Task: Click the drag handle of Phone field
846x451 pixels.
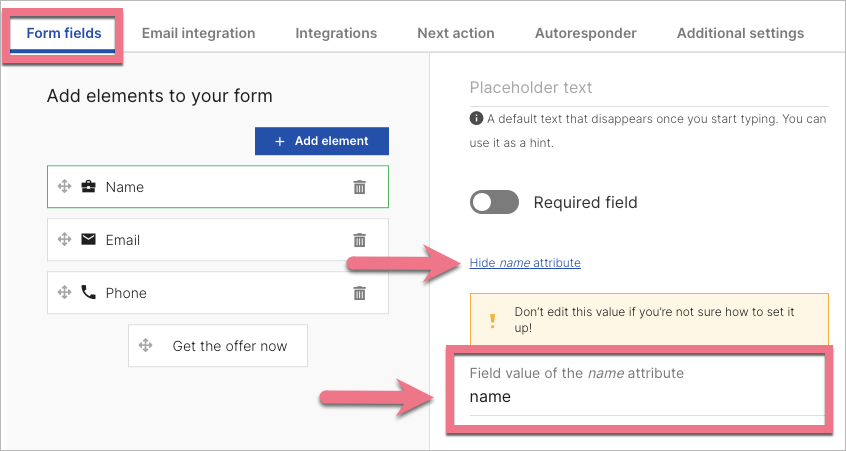Action: click(x=65, y=293)
